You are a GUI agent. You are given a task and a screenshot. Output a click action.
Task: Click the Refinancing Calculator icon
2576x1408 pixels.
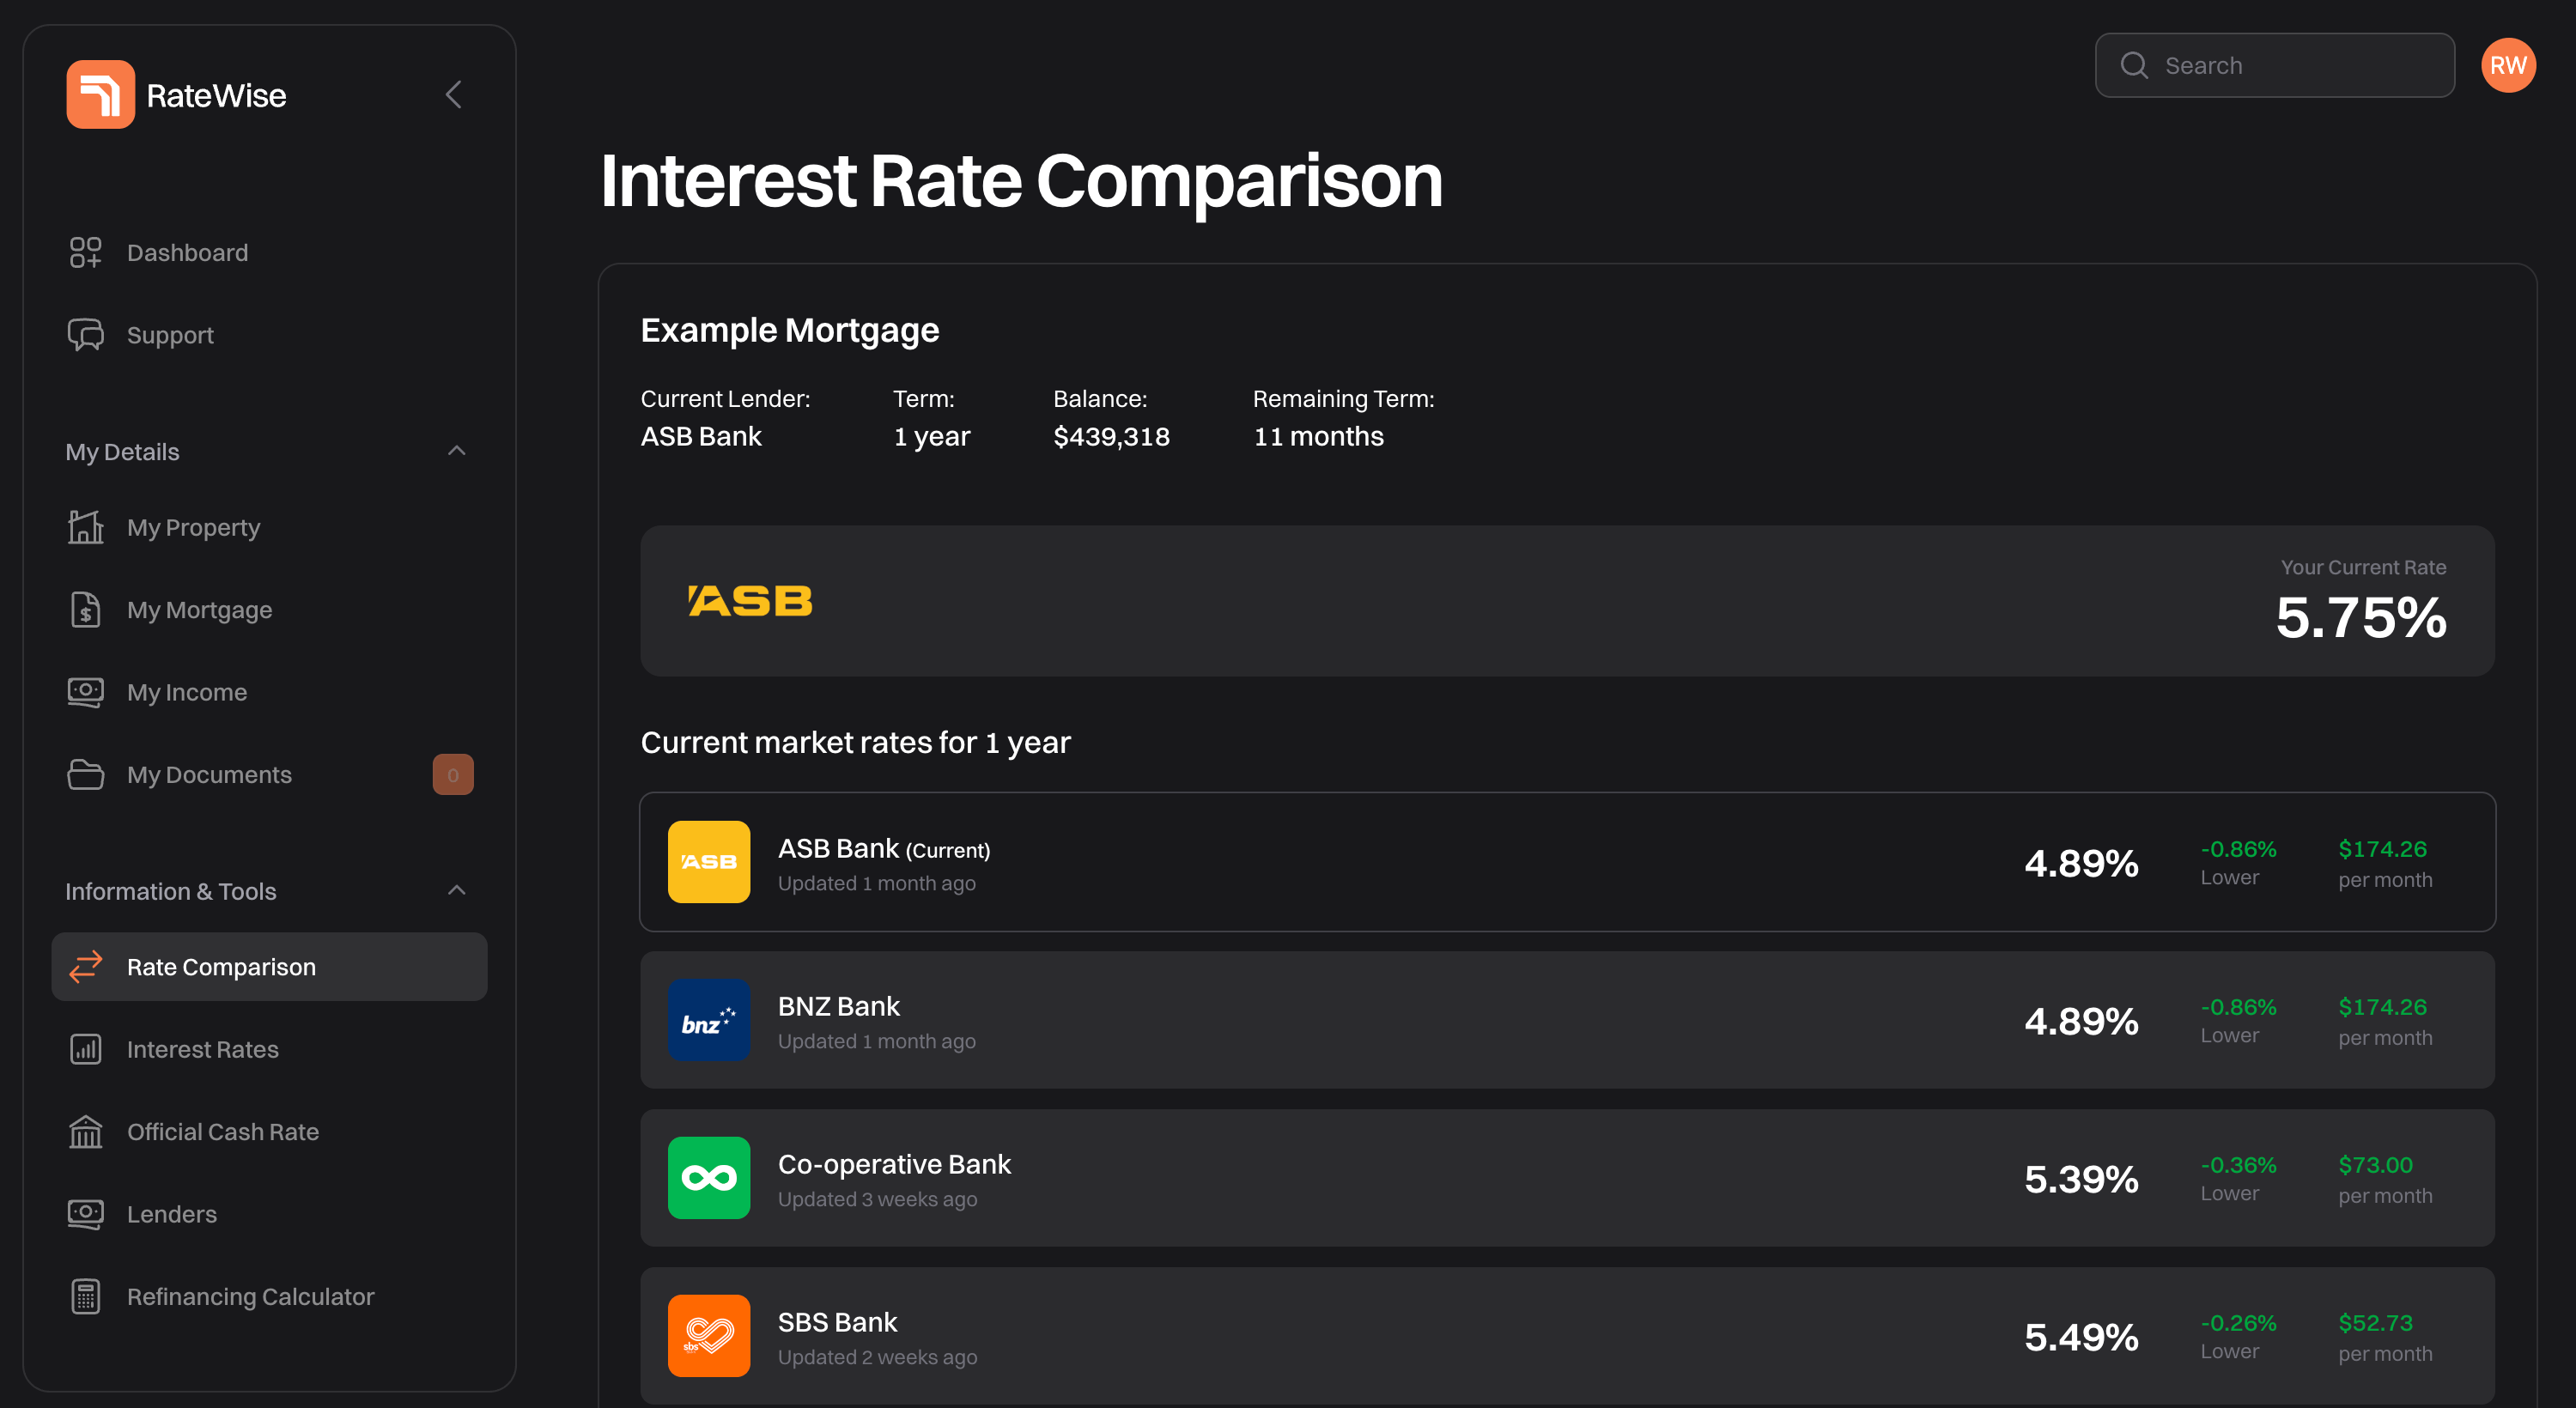(x=85, y=1296)
